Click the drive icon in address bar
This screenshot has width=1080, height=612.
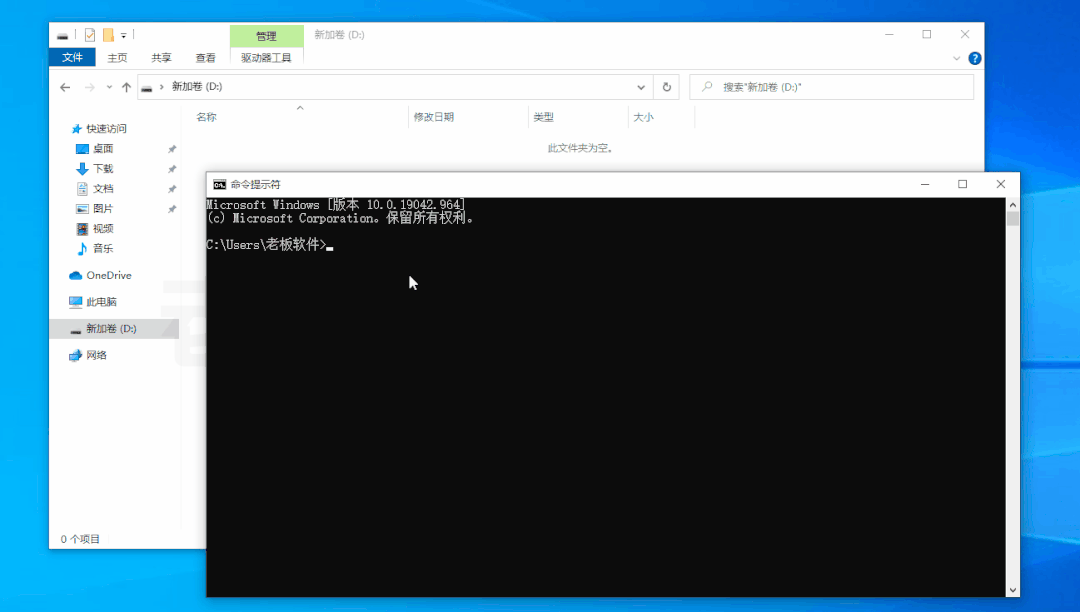[x=147, y=87]
